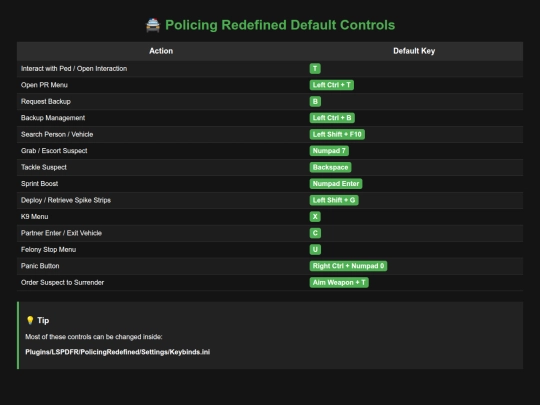The width and height of the screenshot is (540, 405).
Task: Select the 'Default Key' column header
Action: tap(414, 51)
